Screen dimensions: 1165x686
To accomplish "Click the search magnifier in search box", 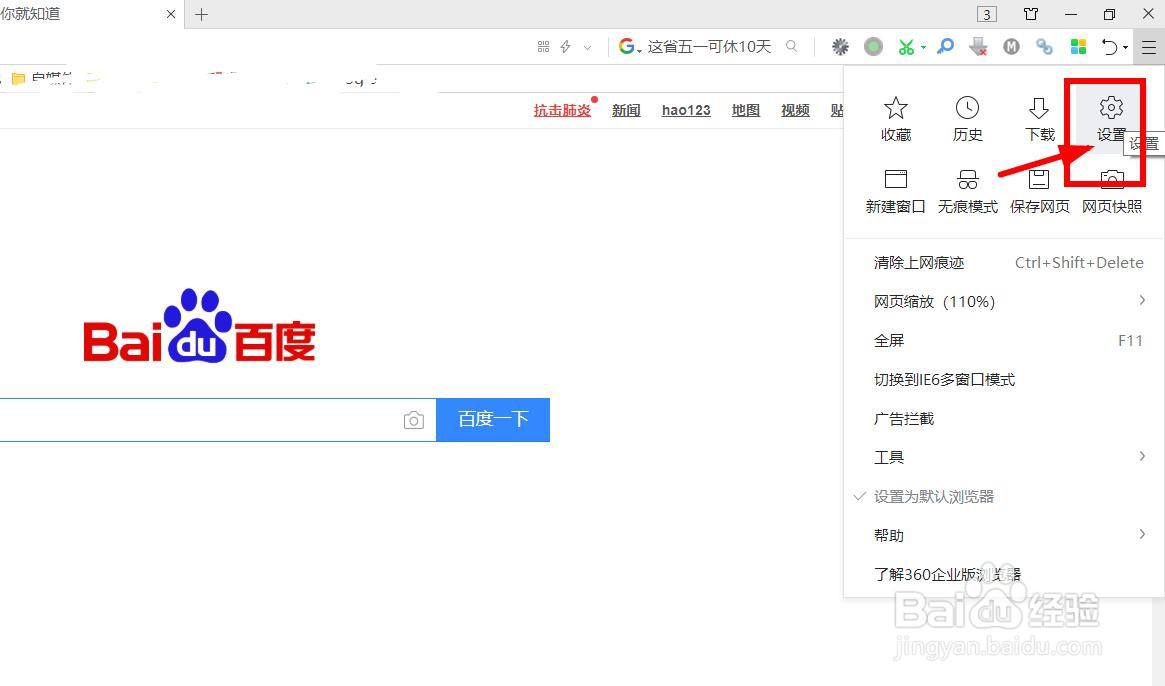I will coord(791,46).
